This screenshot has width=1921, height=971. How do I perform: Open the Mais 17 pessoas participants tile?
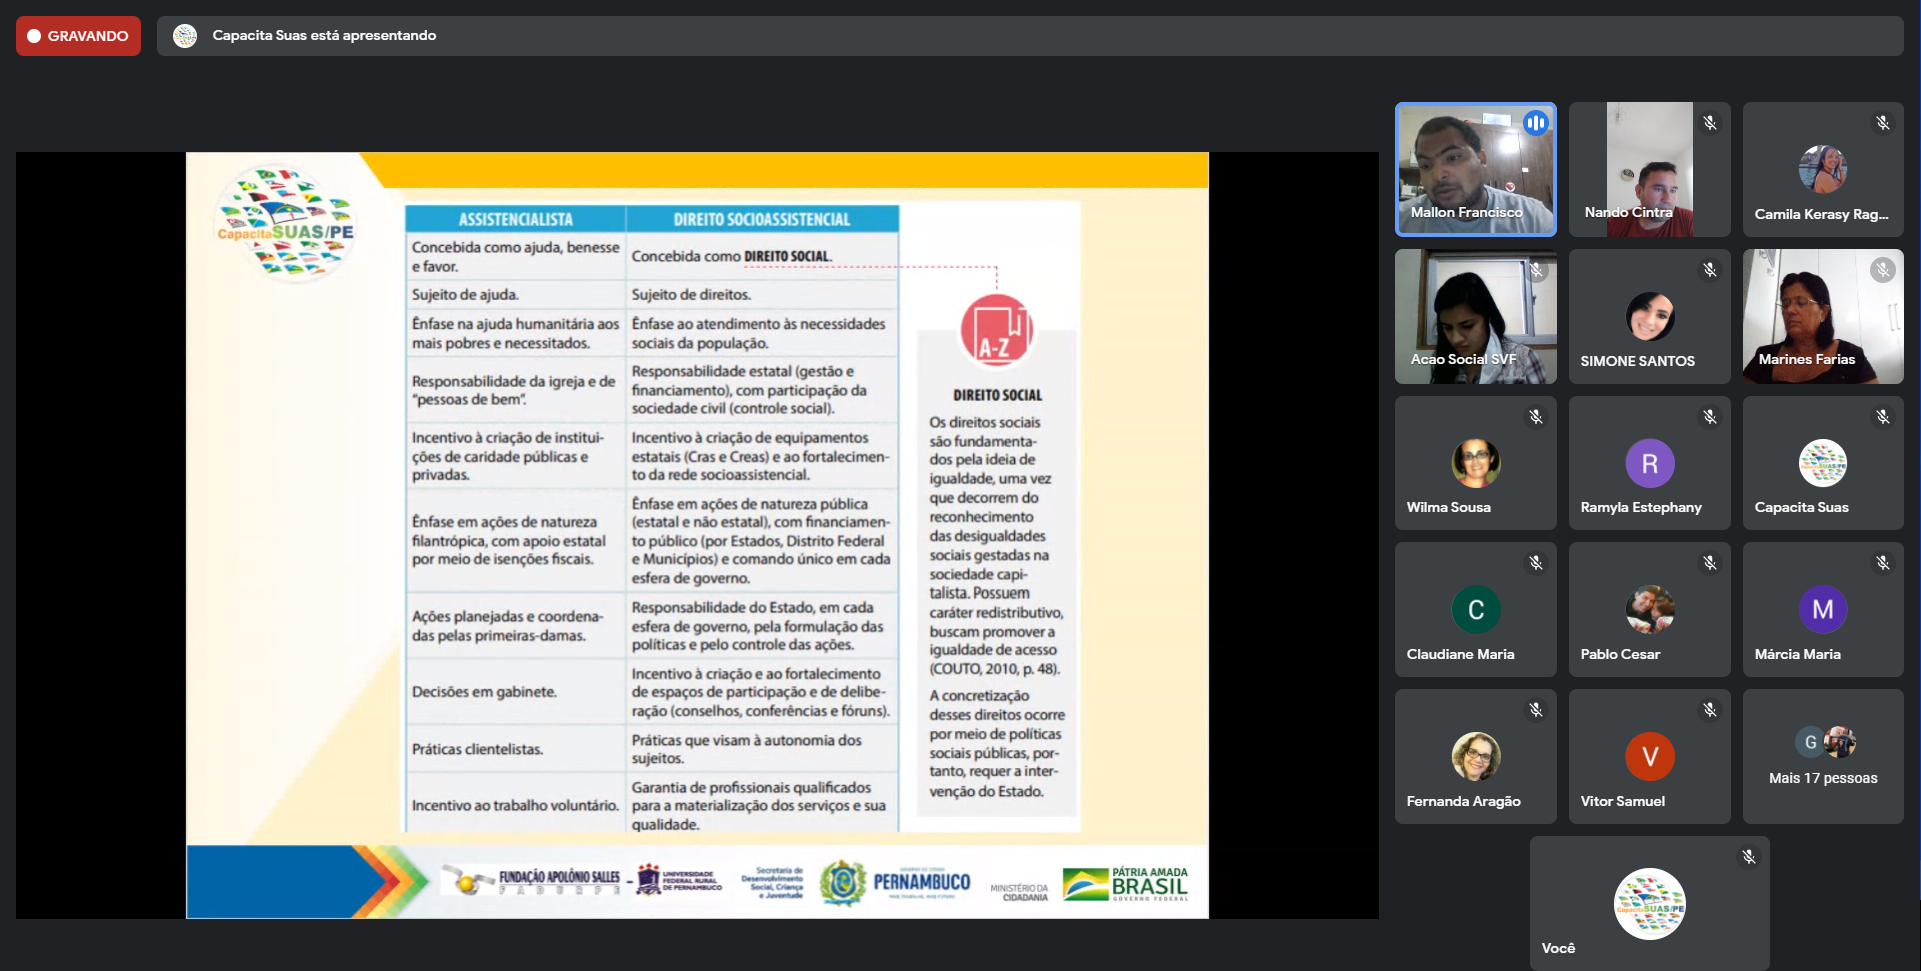(x=1822, y=757)
